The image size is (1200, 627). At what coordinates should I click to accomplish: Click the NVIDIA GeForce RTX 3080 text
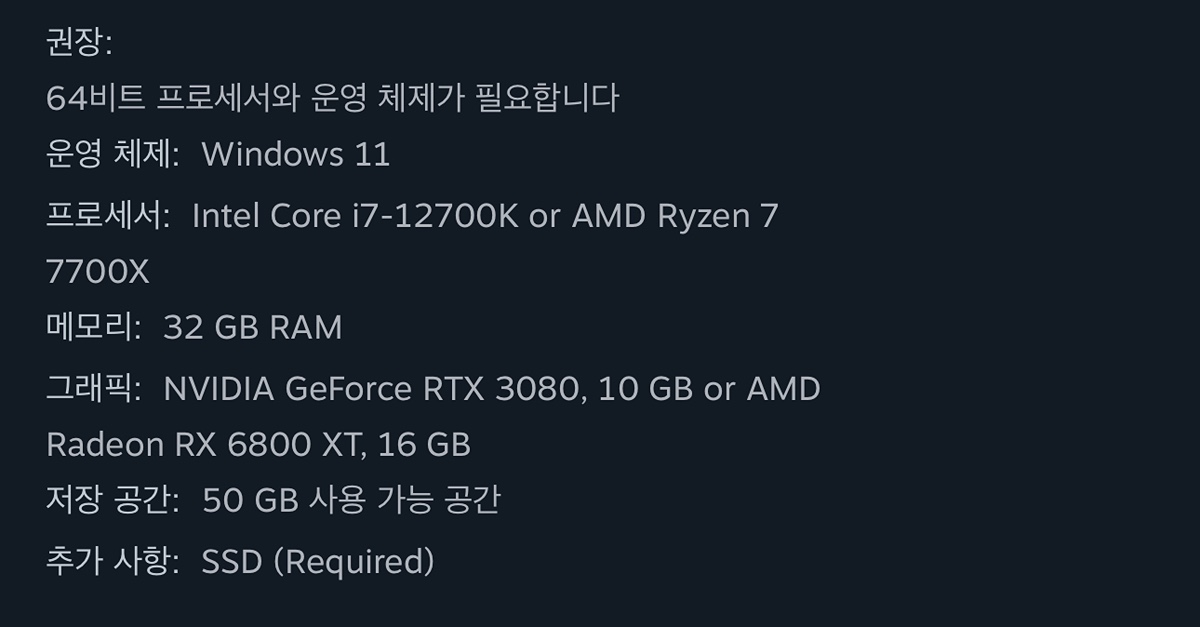372,388
